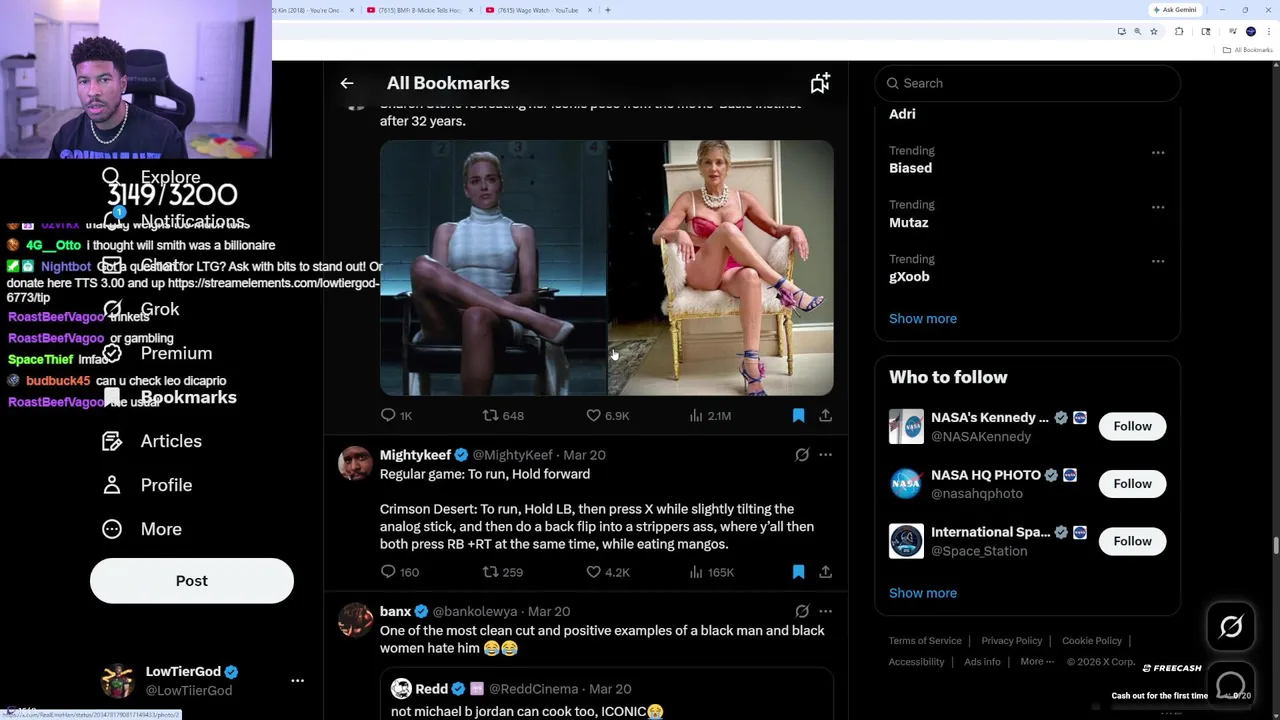Screen dimensions: 1280x720
Task: Show more accounts to follow
Action: point(922,593)
